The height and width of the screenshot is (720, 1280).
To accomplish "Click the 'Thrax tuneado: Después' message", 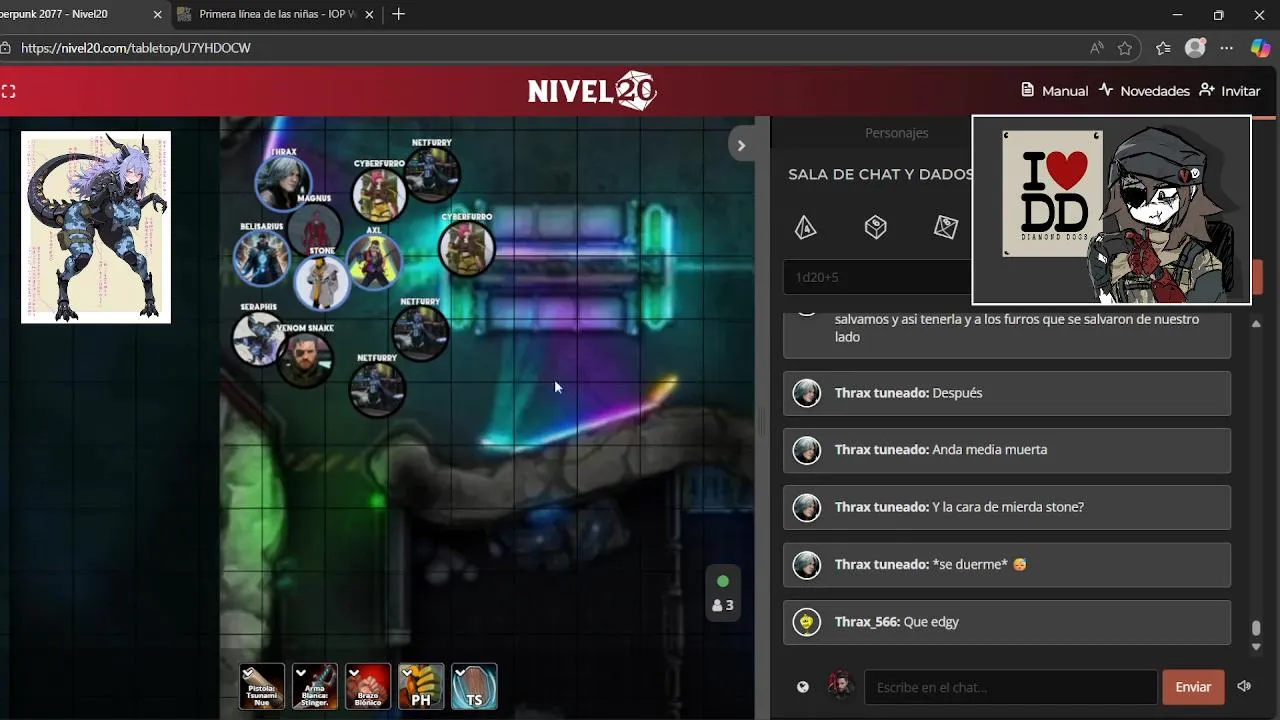I will [x=1007, y=393].
